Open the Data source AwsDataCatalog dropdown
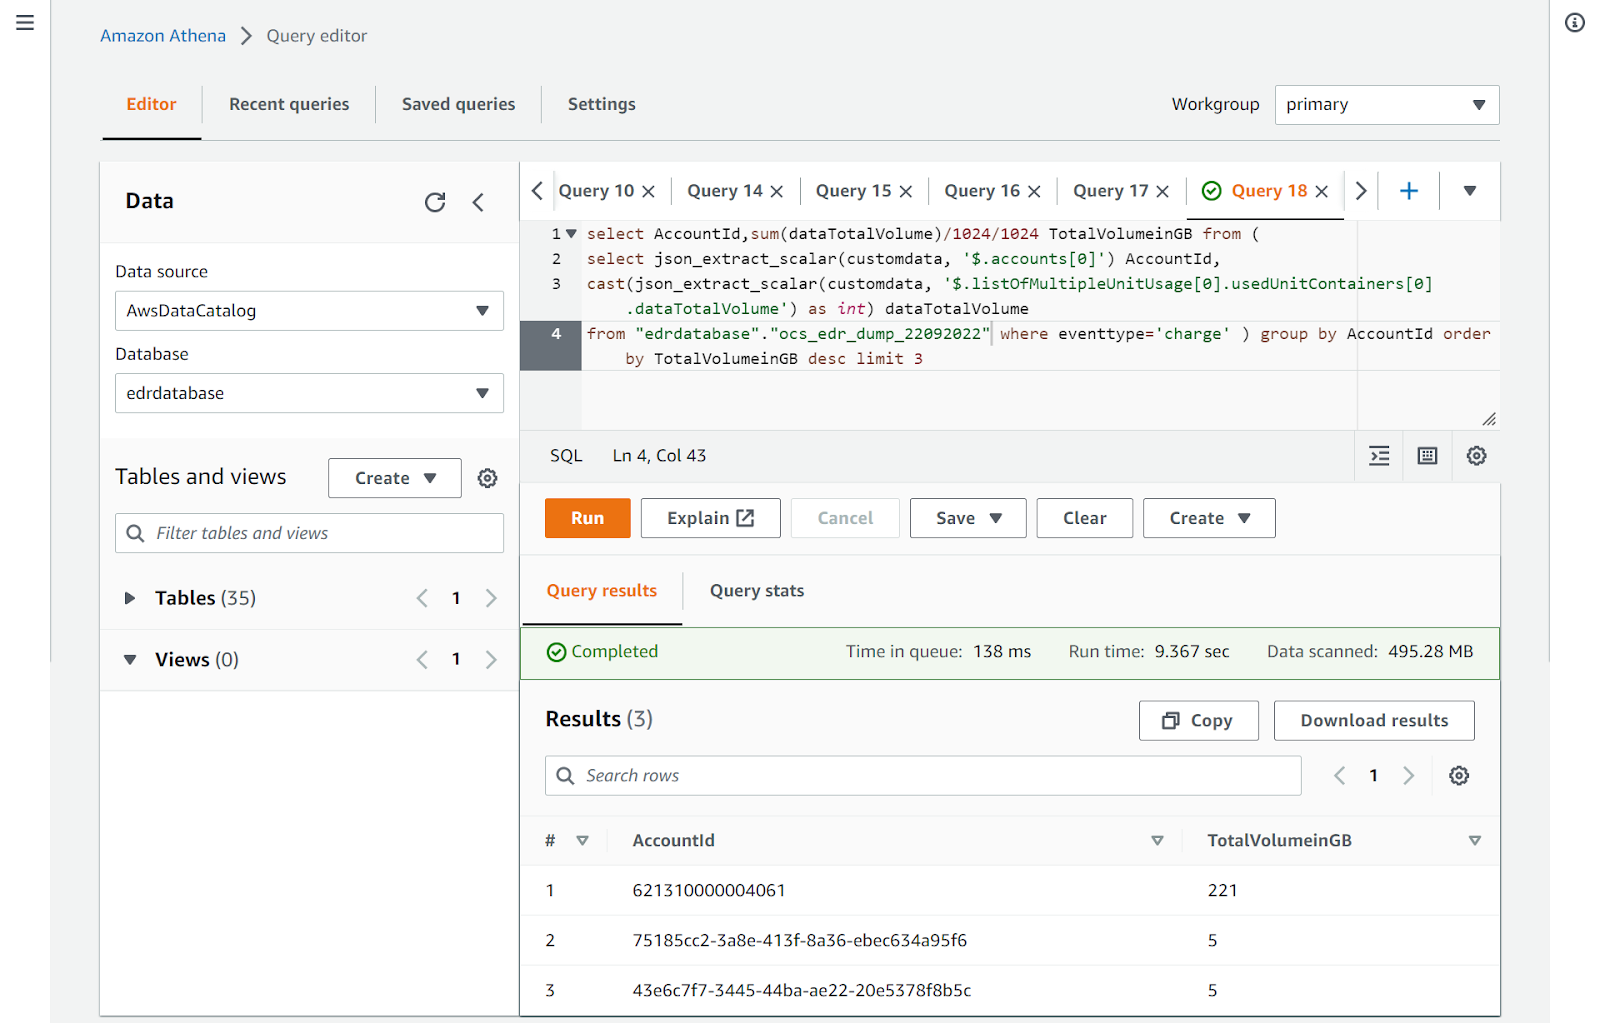1600x1023 pixels. (x=309, y=311)
